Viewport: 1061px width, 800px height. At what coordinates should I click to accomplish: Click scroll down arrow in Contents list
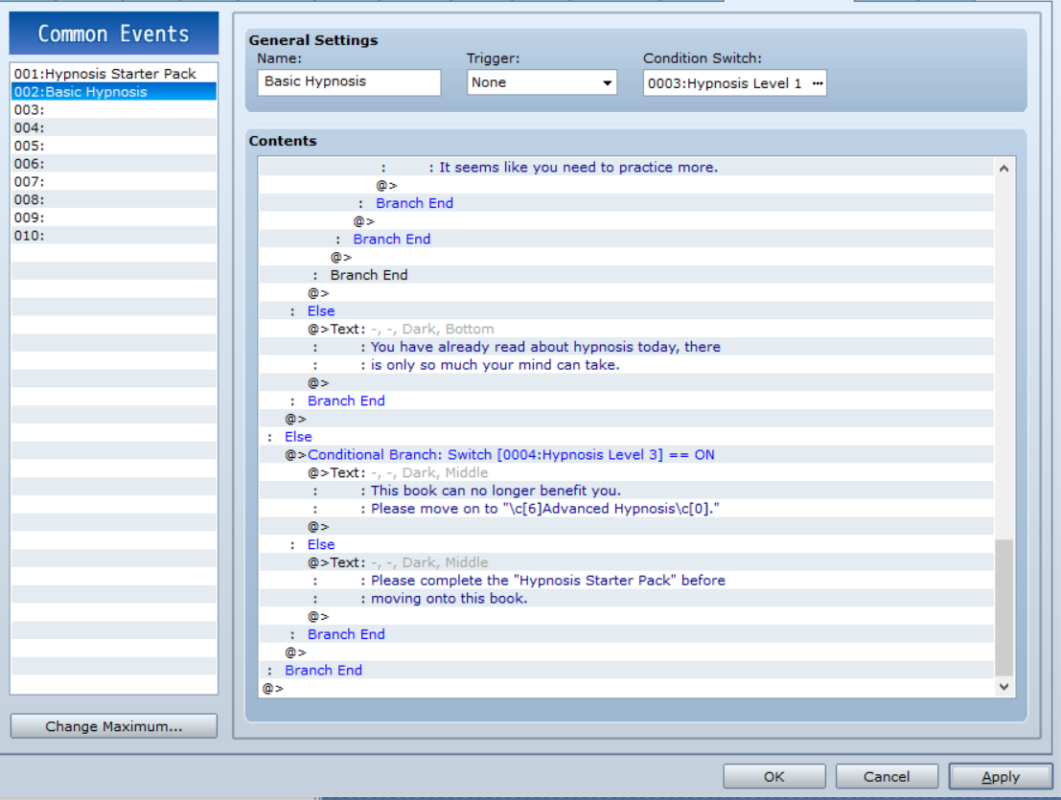[x=1003, y=686]
